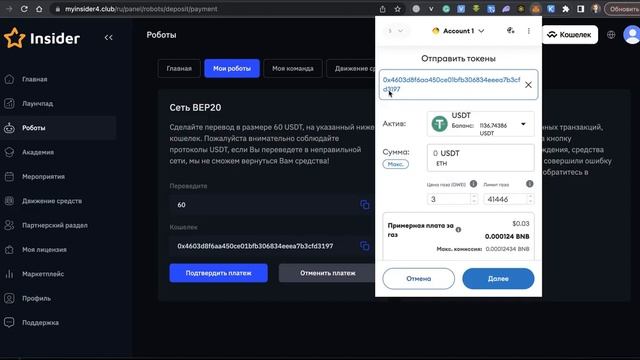The height and width of the screenshot is (360, 640).
Task: Open MetaMask network selector
Action: 396,31
